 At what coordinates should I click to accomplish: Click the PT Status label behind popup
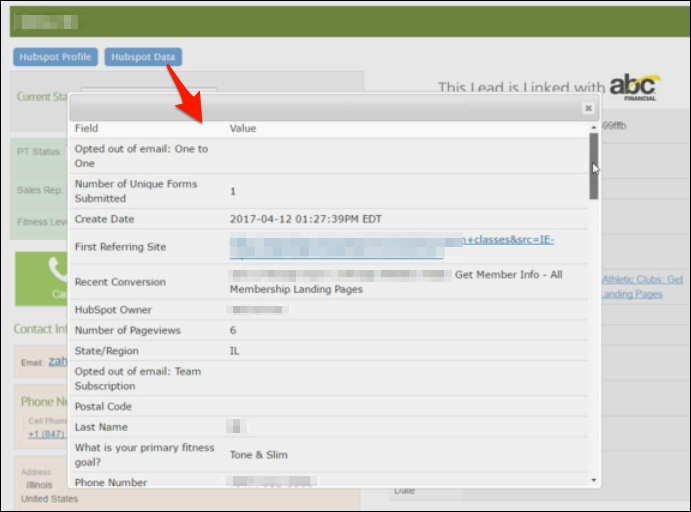click(x=39, y=152)
